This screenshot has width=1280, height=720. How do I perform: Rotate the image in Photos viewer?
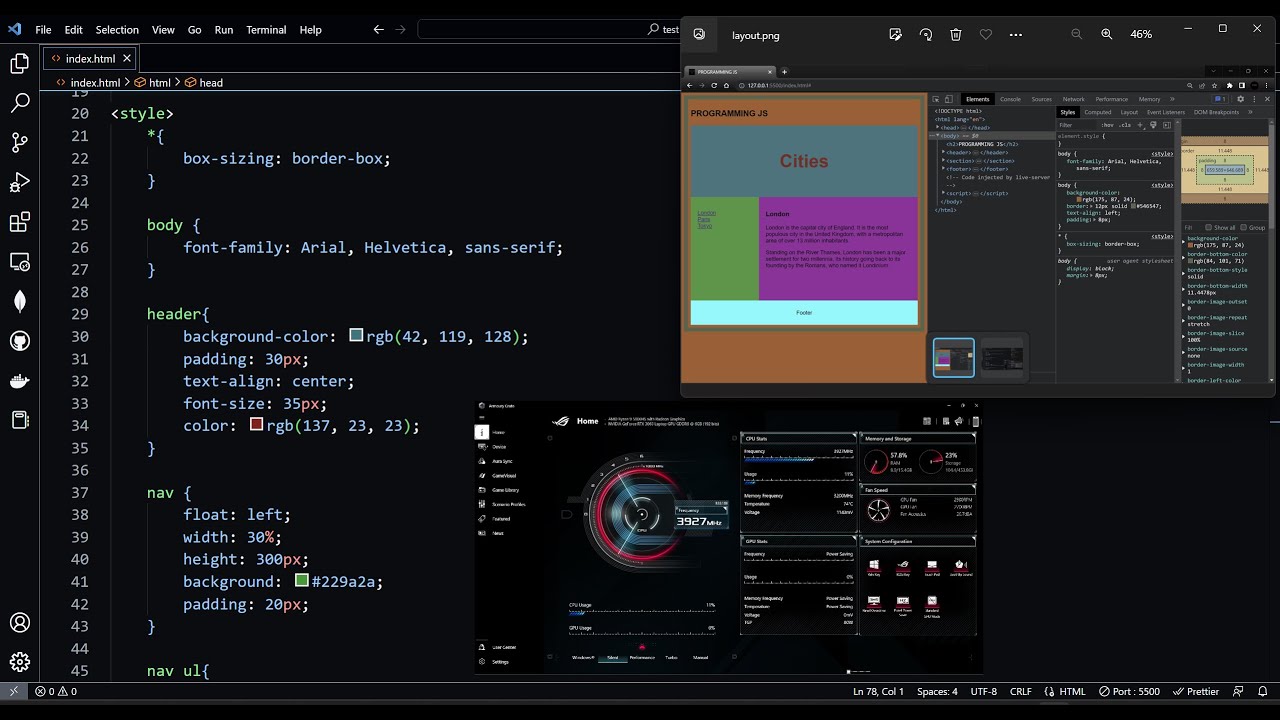click(926, 34)
